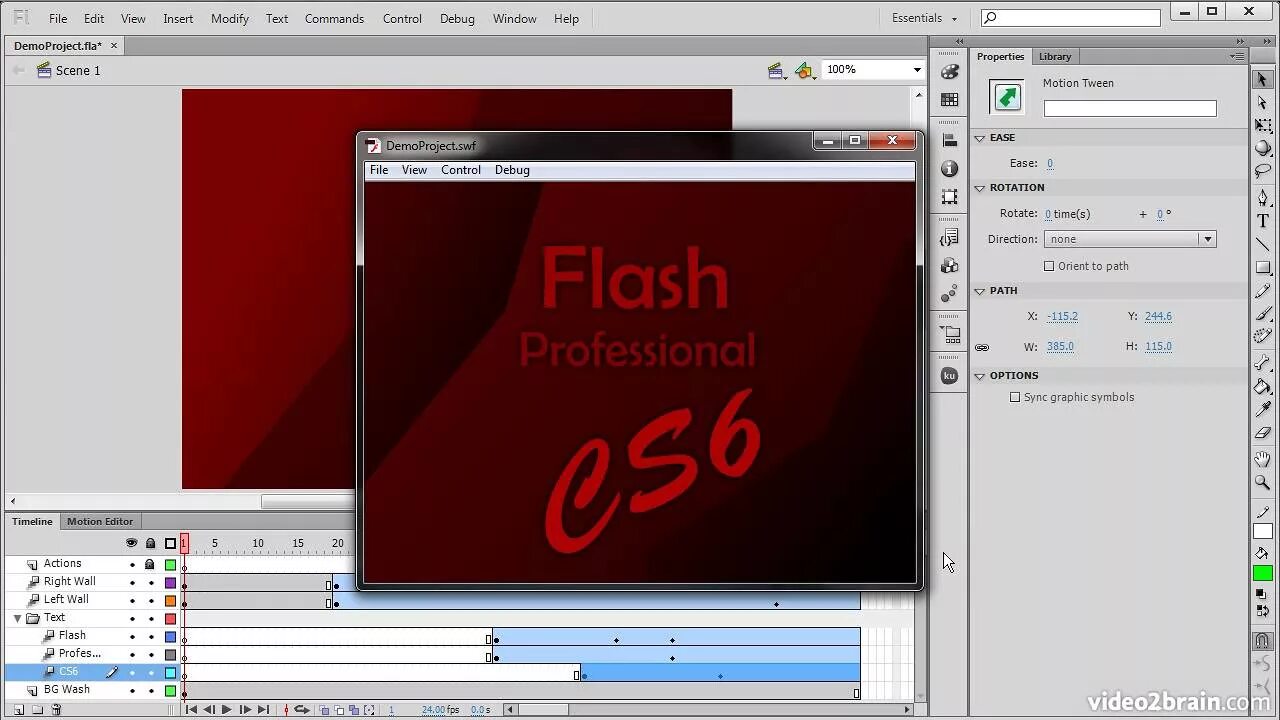This screenshot has width=1280, height=720.
Task: Toggle the timeline loop playback button
Action: (x=302, y=710)
